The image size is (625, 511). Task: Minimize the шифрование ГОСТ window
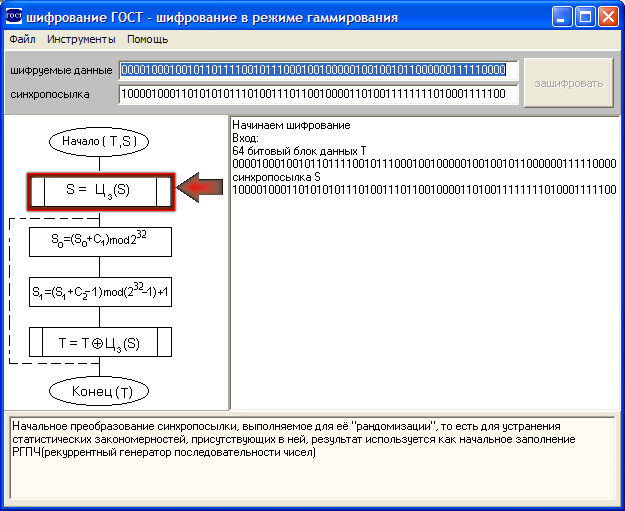pos(562,17)
